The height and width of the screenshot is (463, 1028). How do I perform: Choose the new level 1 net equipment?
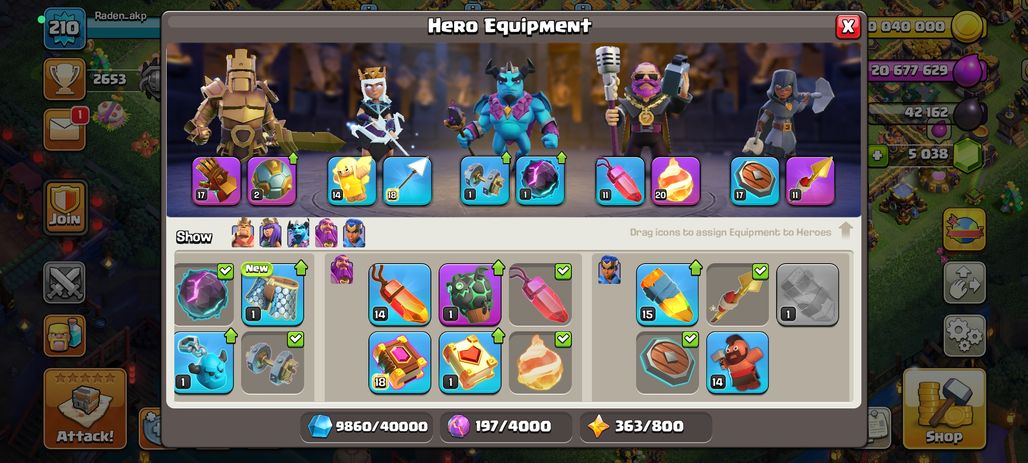(x=273, y=294)
